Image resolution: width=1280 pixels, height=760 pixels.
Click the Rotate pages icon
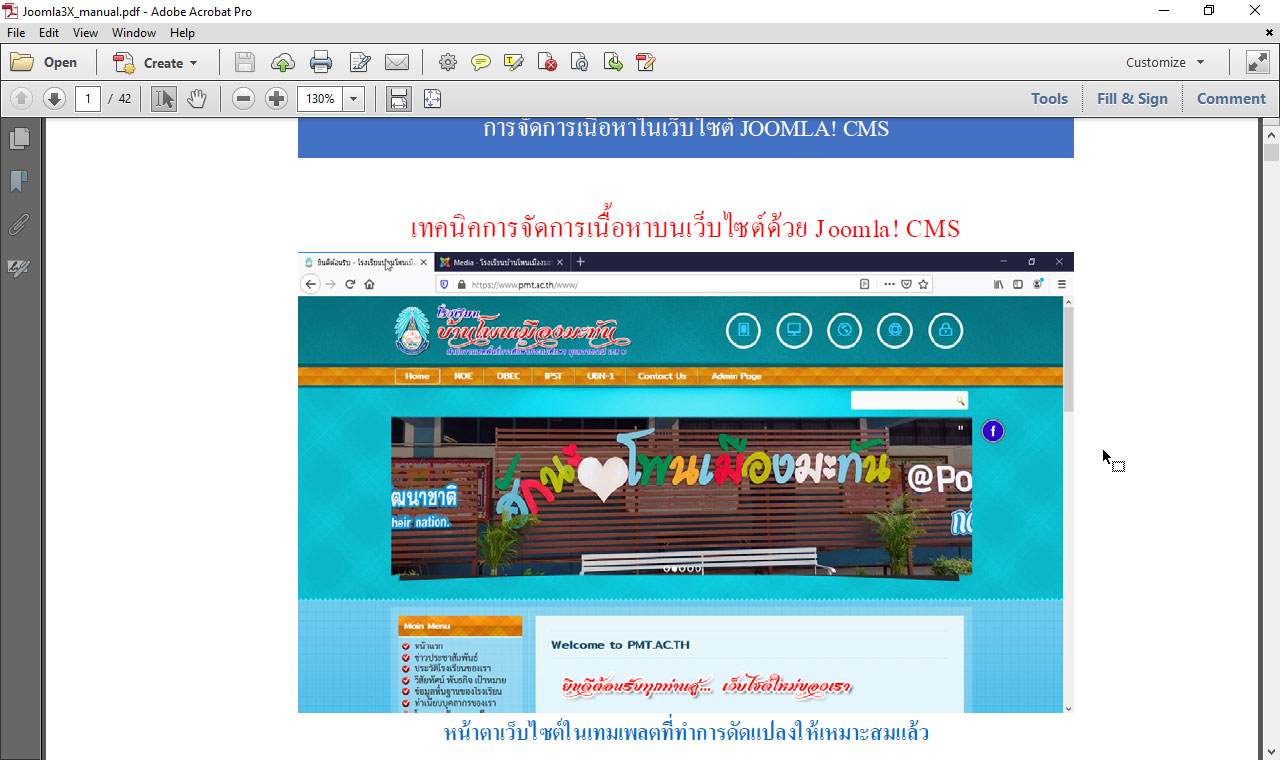pos(580,62)
